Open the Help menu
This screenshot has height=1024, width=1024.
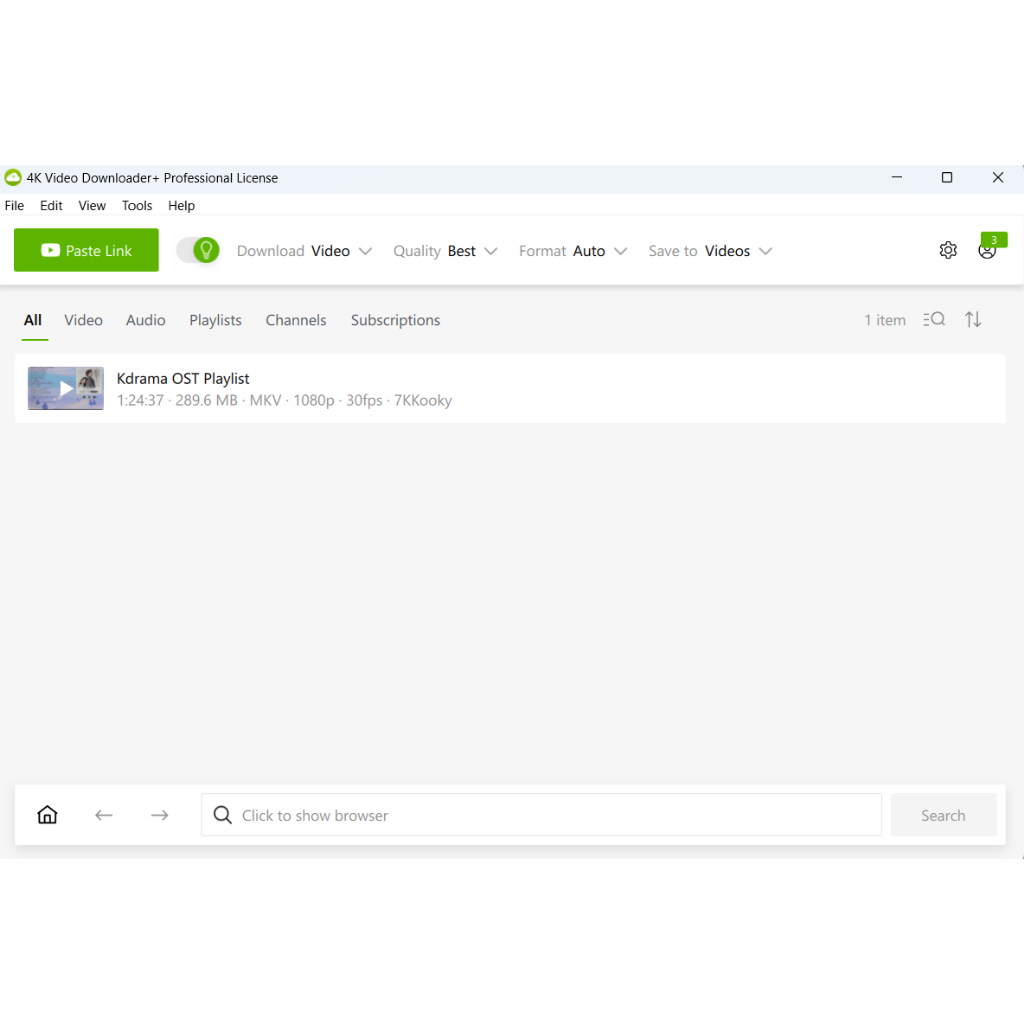pos(182,205)
